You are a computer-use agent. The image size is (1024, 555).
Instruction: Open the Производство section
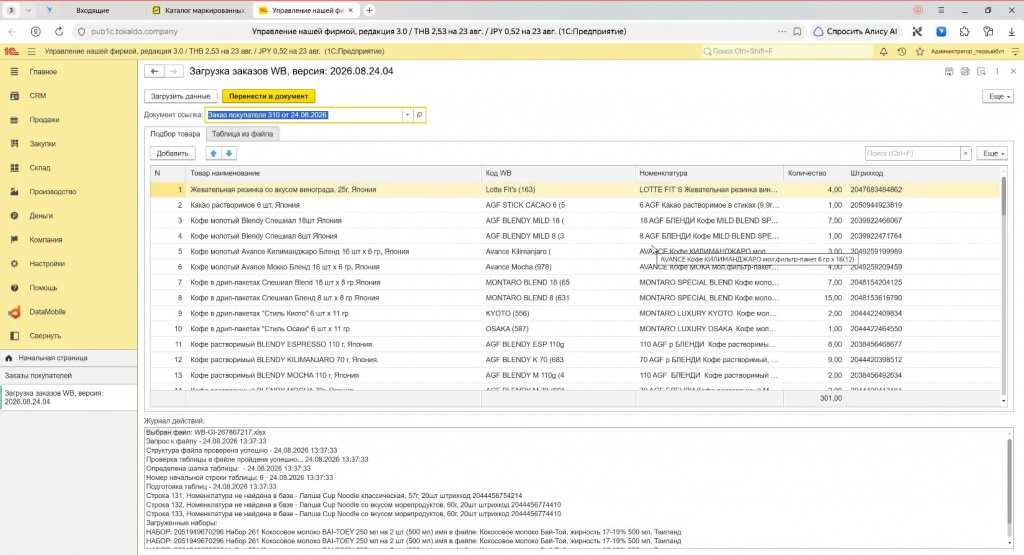[52, 192]
